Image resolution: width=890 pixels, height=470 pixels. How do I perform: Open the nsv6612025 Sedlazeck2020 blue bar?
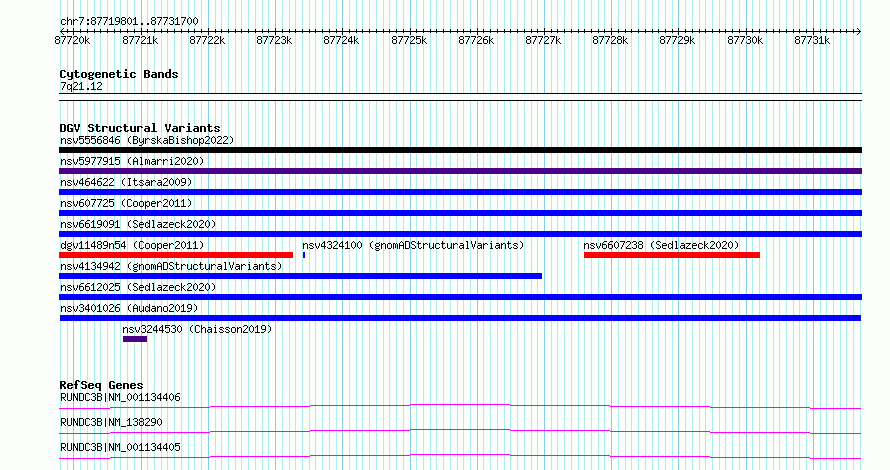click(460, 297)
